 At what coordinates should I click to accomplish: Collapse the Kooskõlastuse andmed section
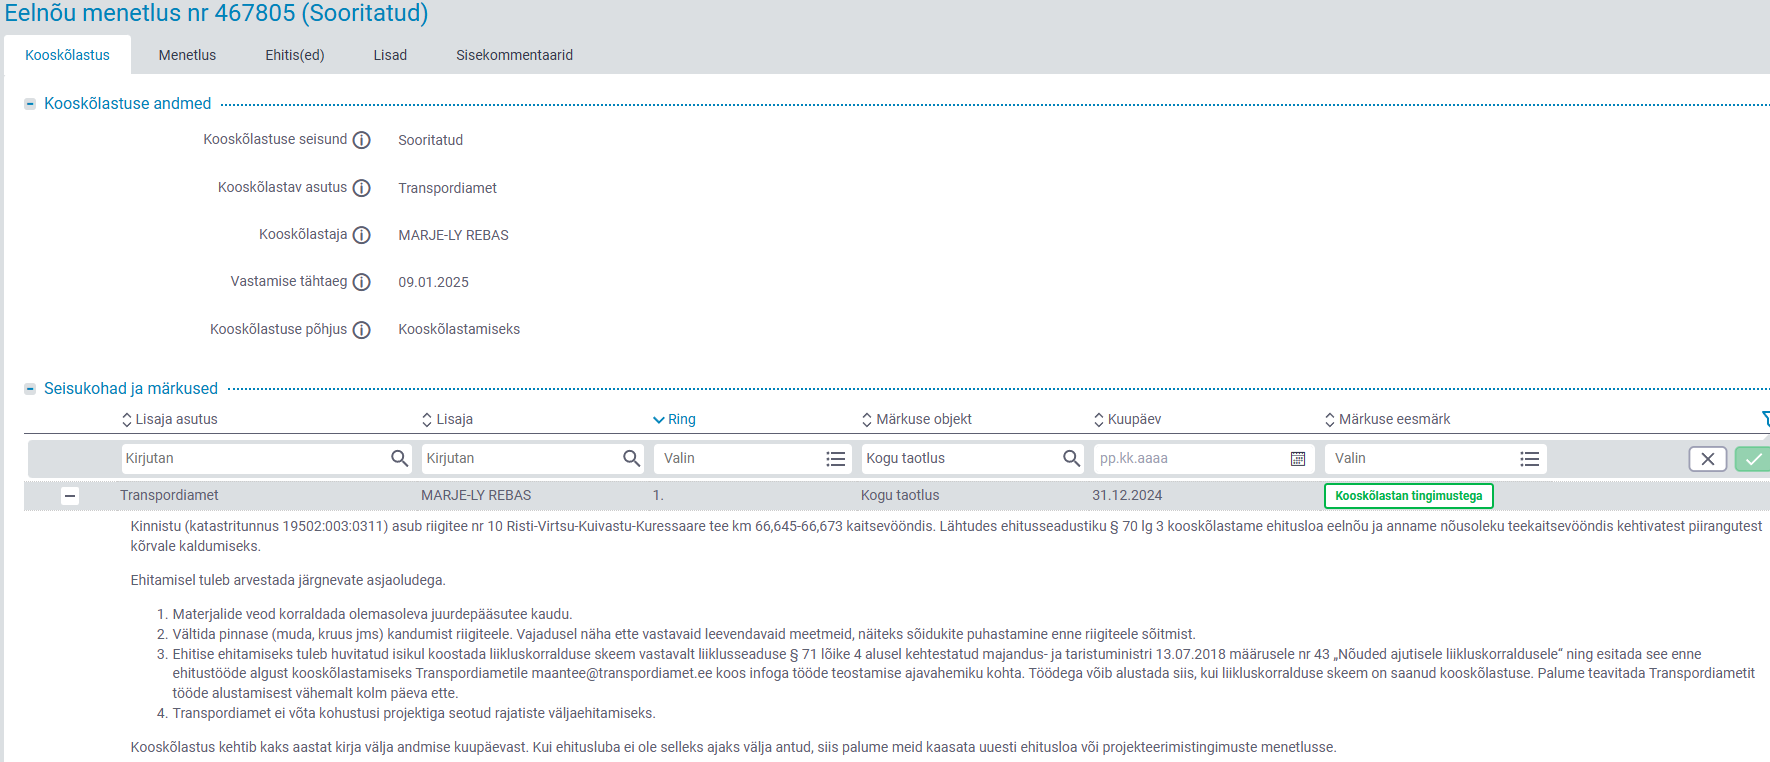click(x=30, y=104)
